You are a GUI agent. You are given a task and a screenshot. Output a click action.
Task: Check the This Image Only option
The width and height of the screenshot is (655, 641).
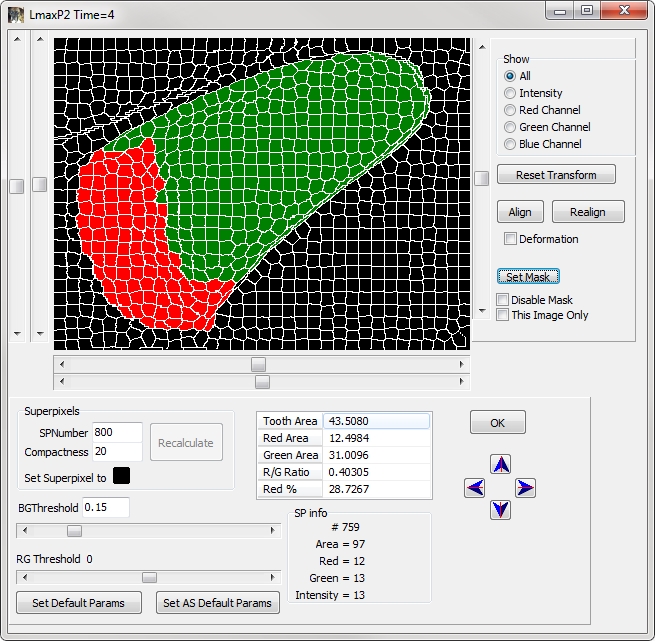tap(503, 315)
